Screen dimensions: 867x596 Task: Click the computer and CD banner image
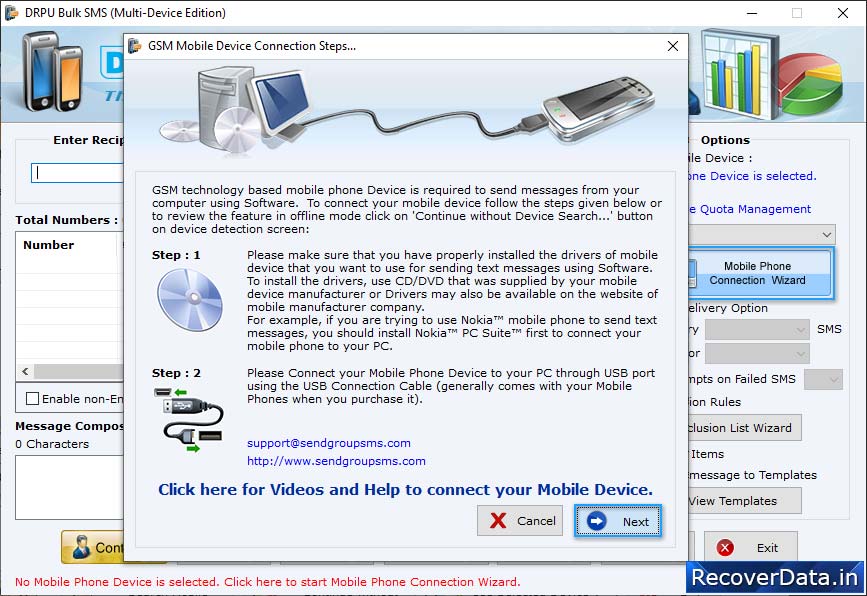[x=236, y=110]
